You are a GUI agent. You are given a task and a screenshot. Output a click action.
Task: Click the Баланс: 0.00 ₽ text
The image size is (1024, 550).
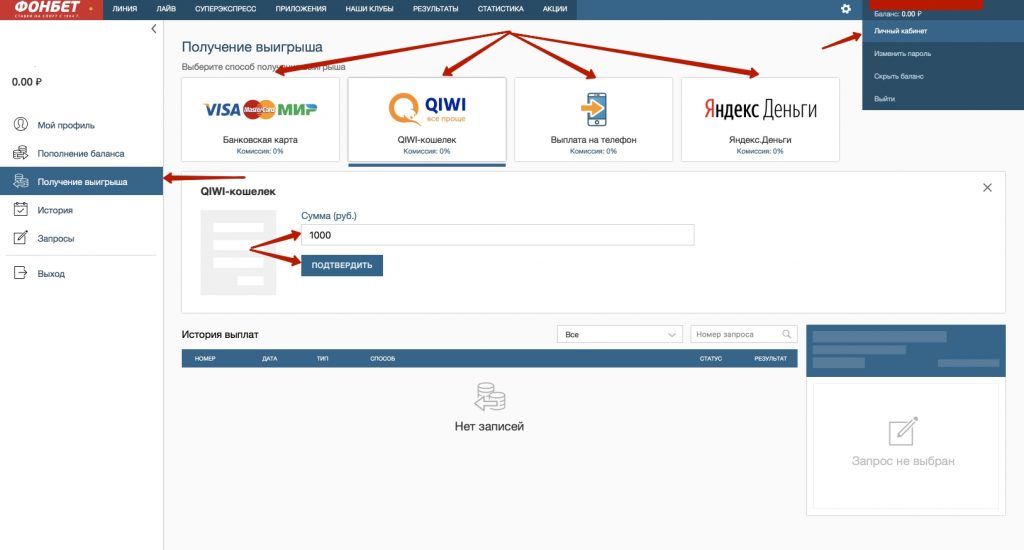coord(898,14)
